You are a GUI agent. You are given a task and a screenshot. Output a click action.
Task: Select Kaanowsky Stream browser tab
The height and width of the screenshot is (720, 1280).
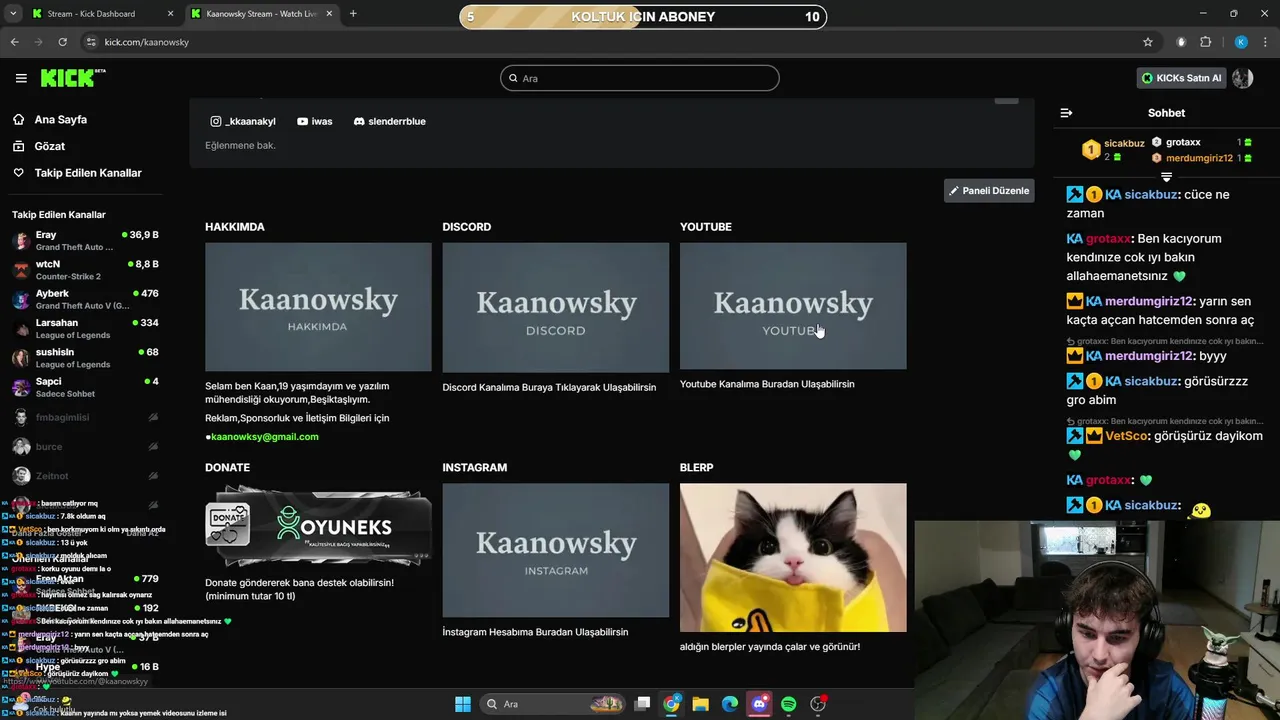[261, 14]
